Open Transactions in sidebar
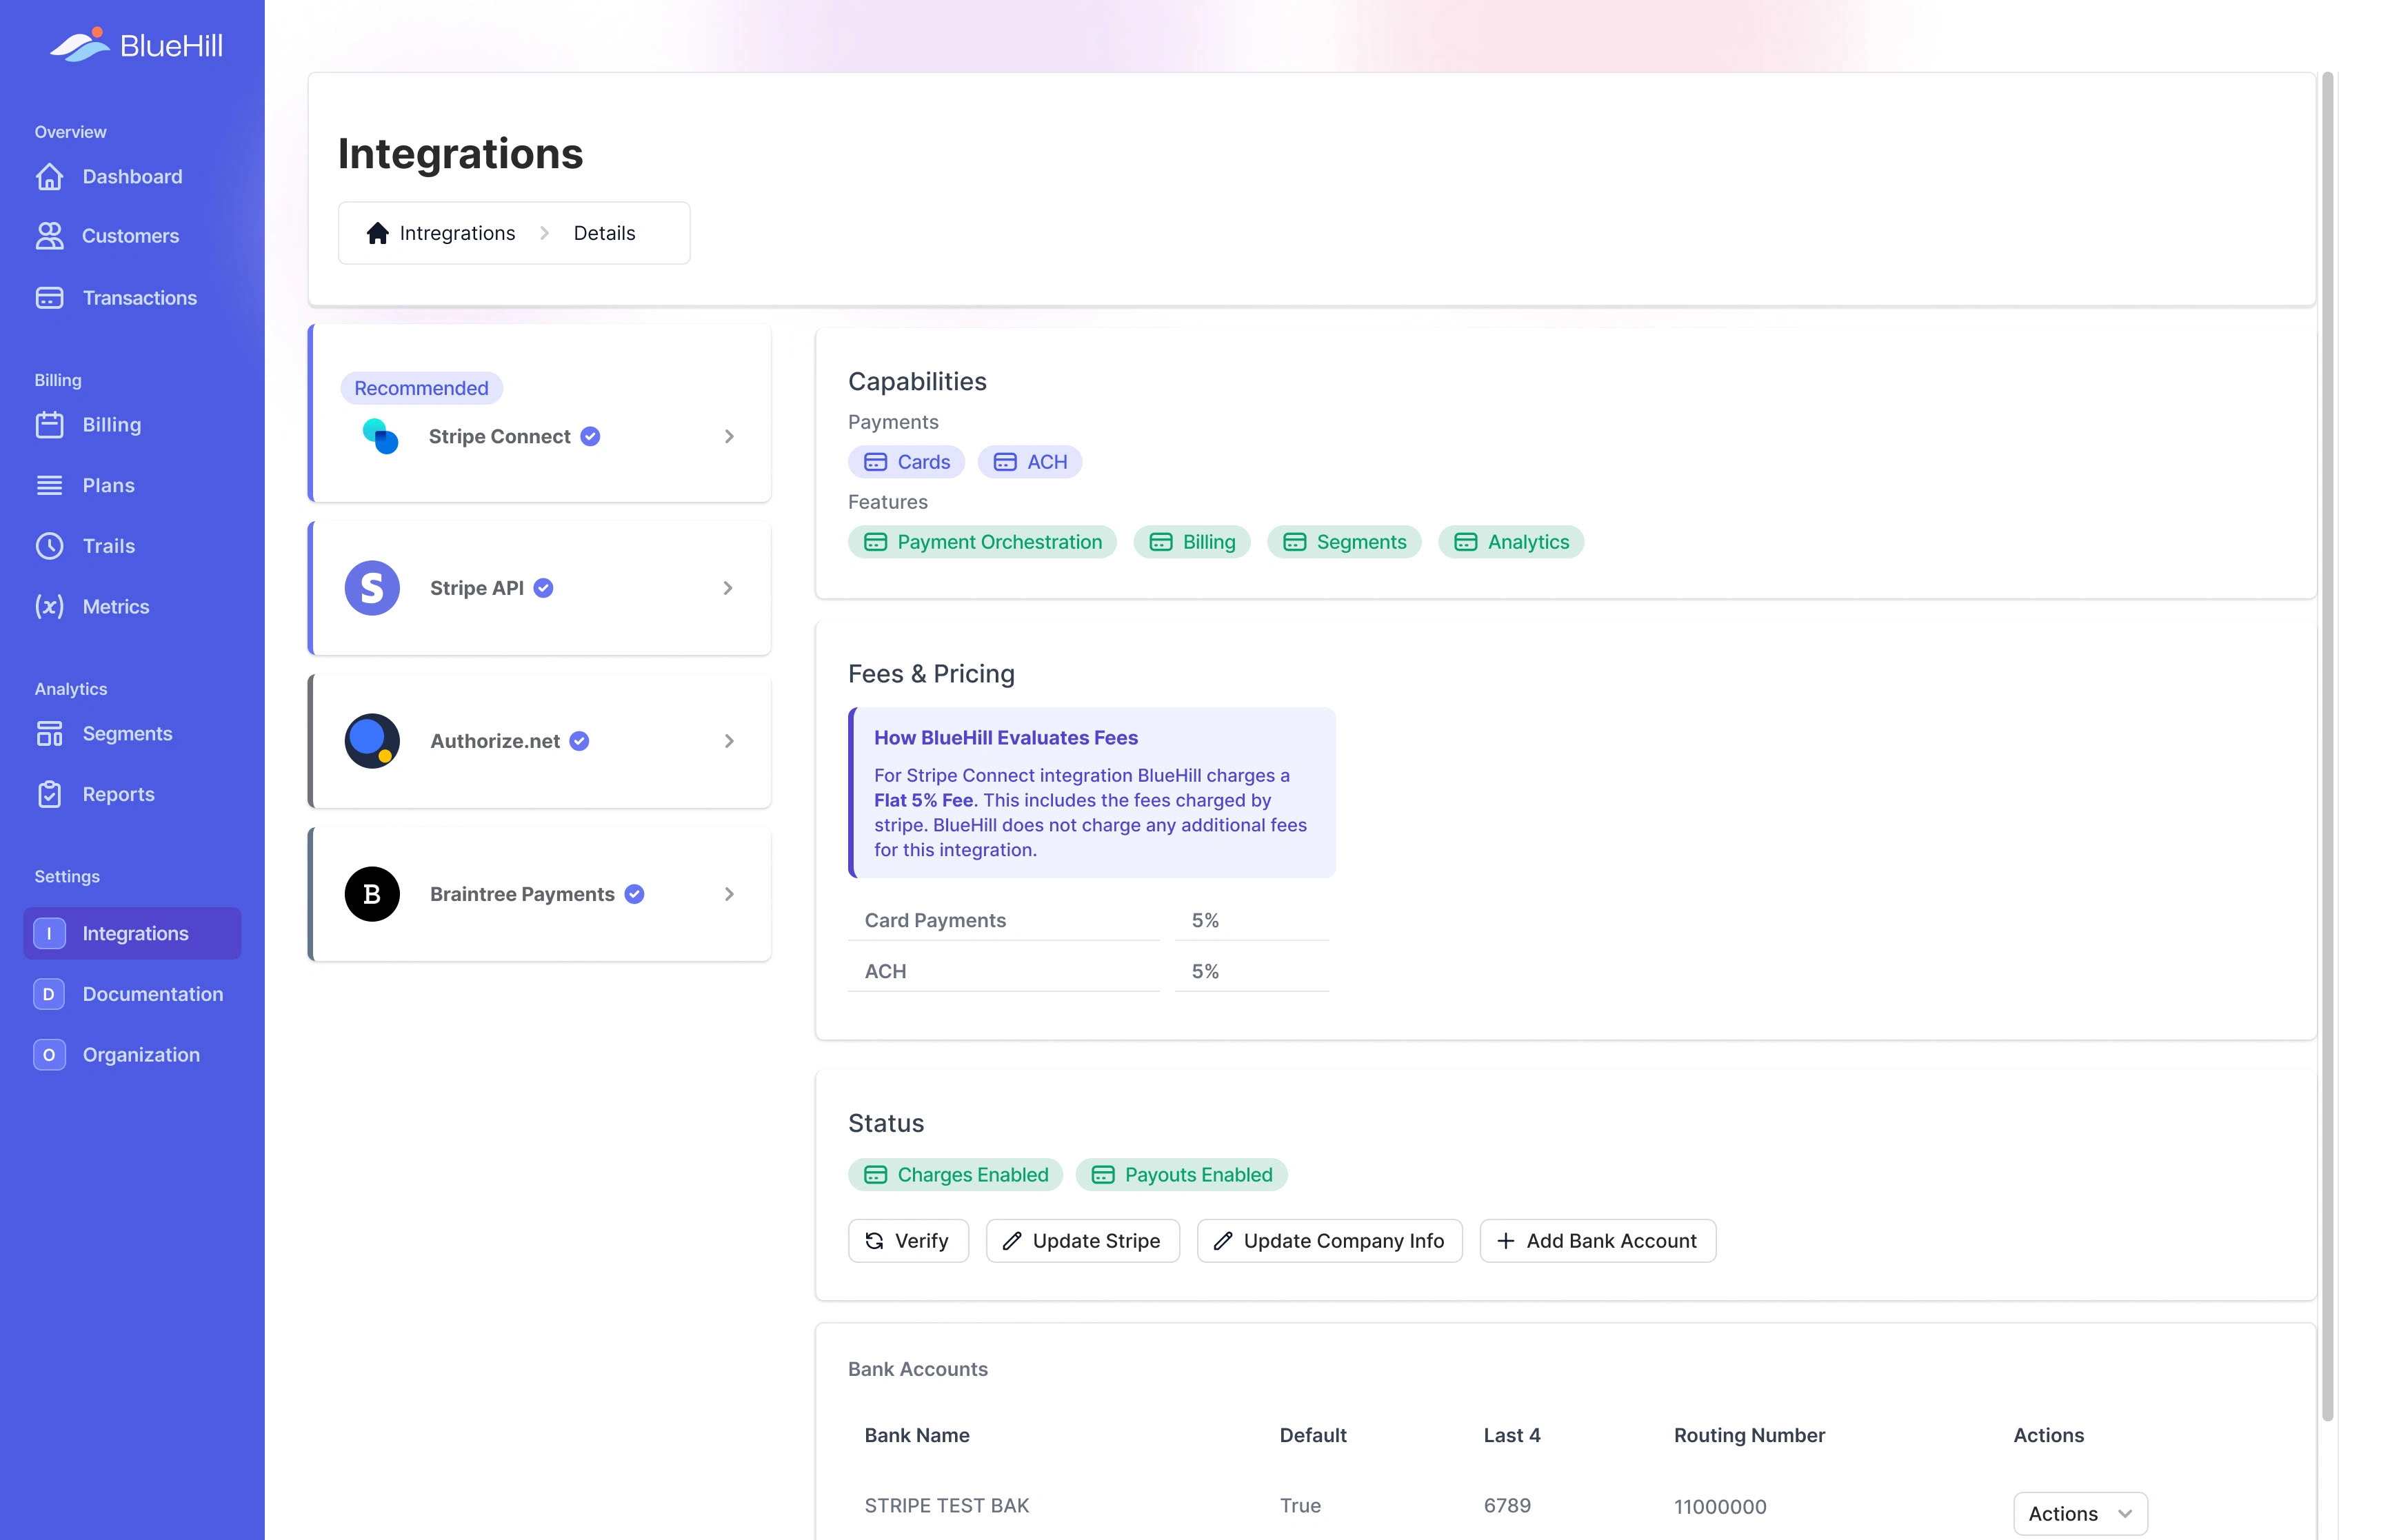The height and width of the screenshot is (1540, 2390). click(132, 298)
